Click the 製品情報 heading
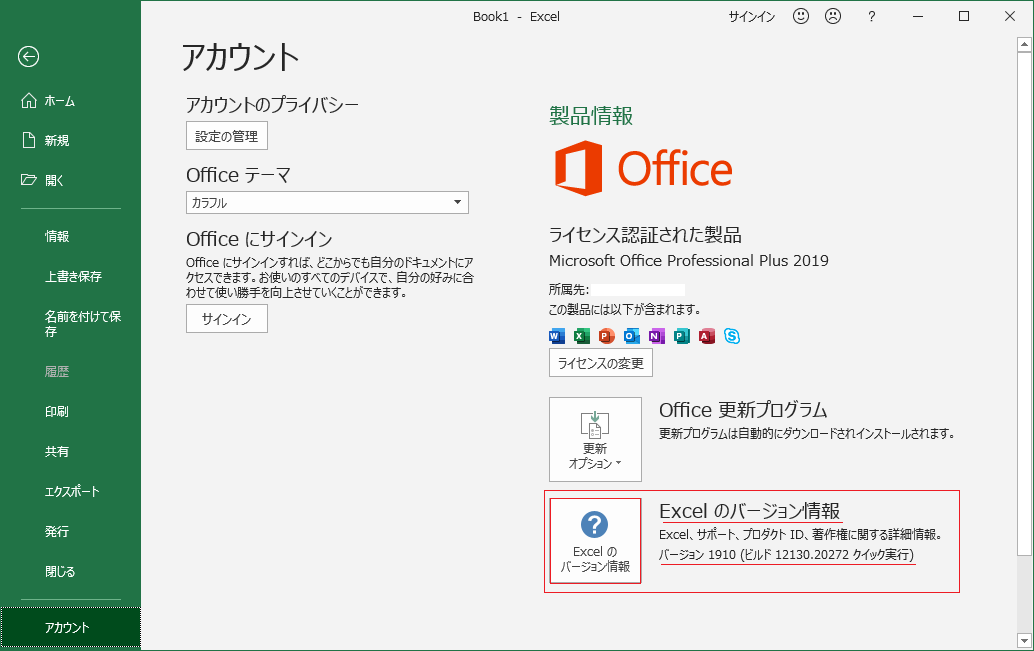Image resolution: width=1034 pixels, height=651 pixels. [591, 116]
